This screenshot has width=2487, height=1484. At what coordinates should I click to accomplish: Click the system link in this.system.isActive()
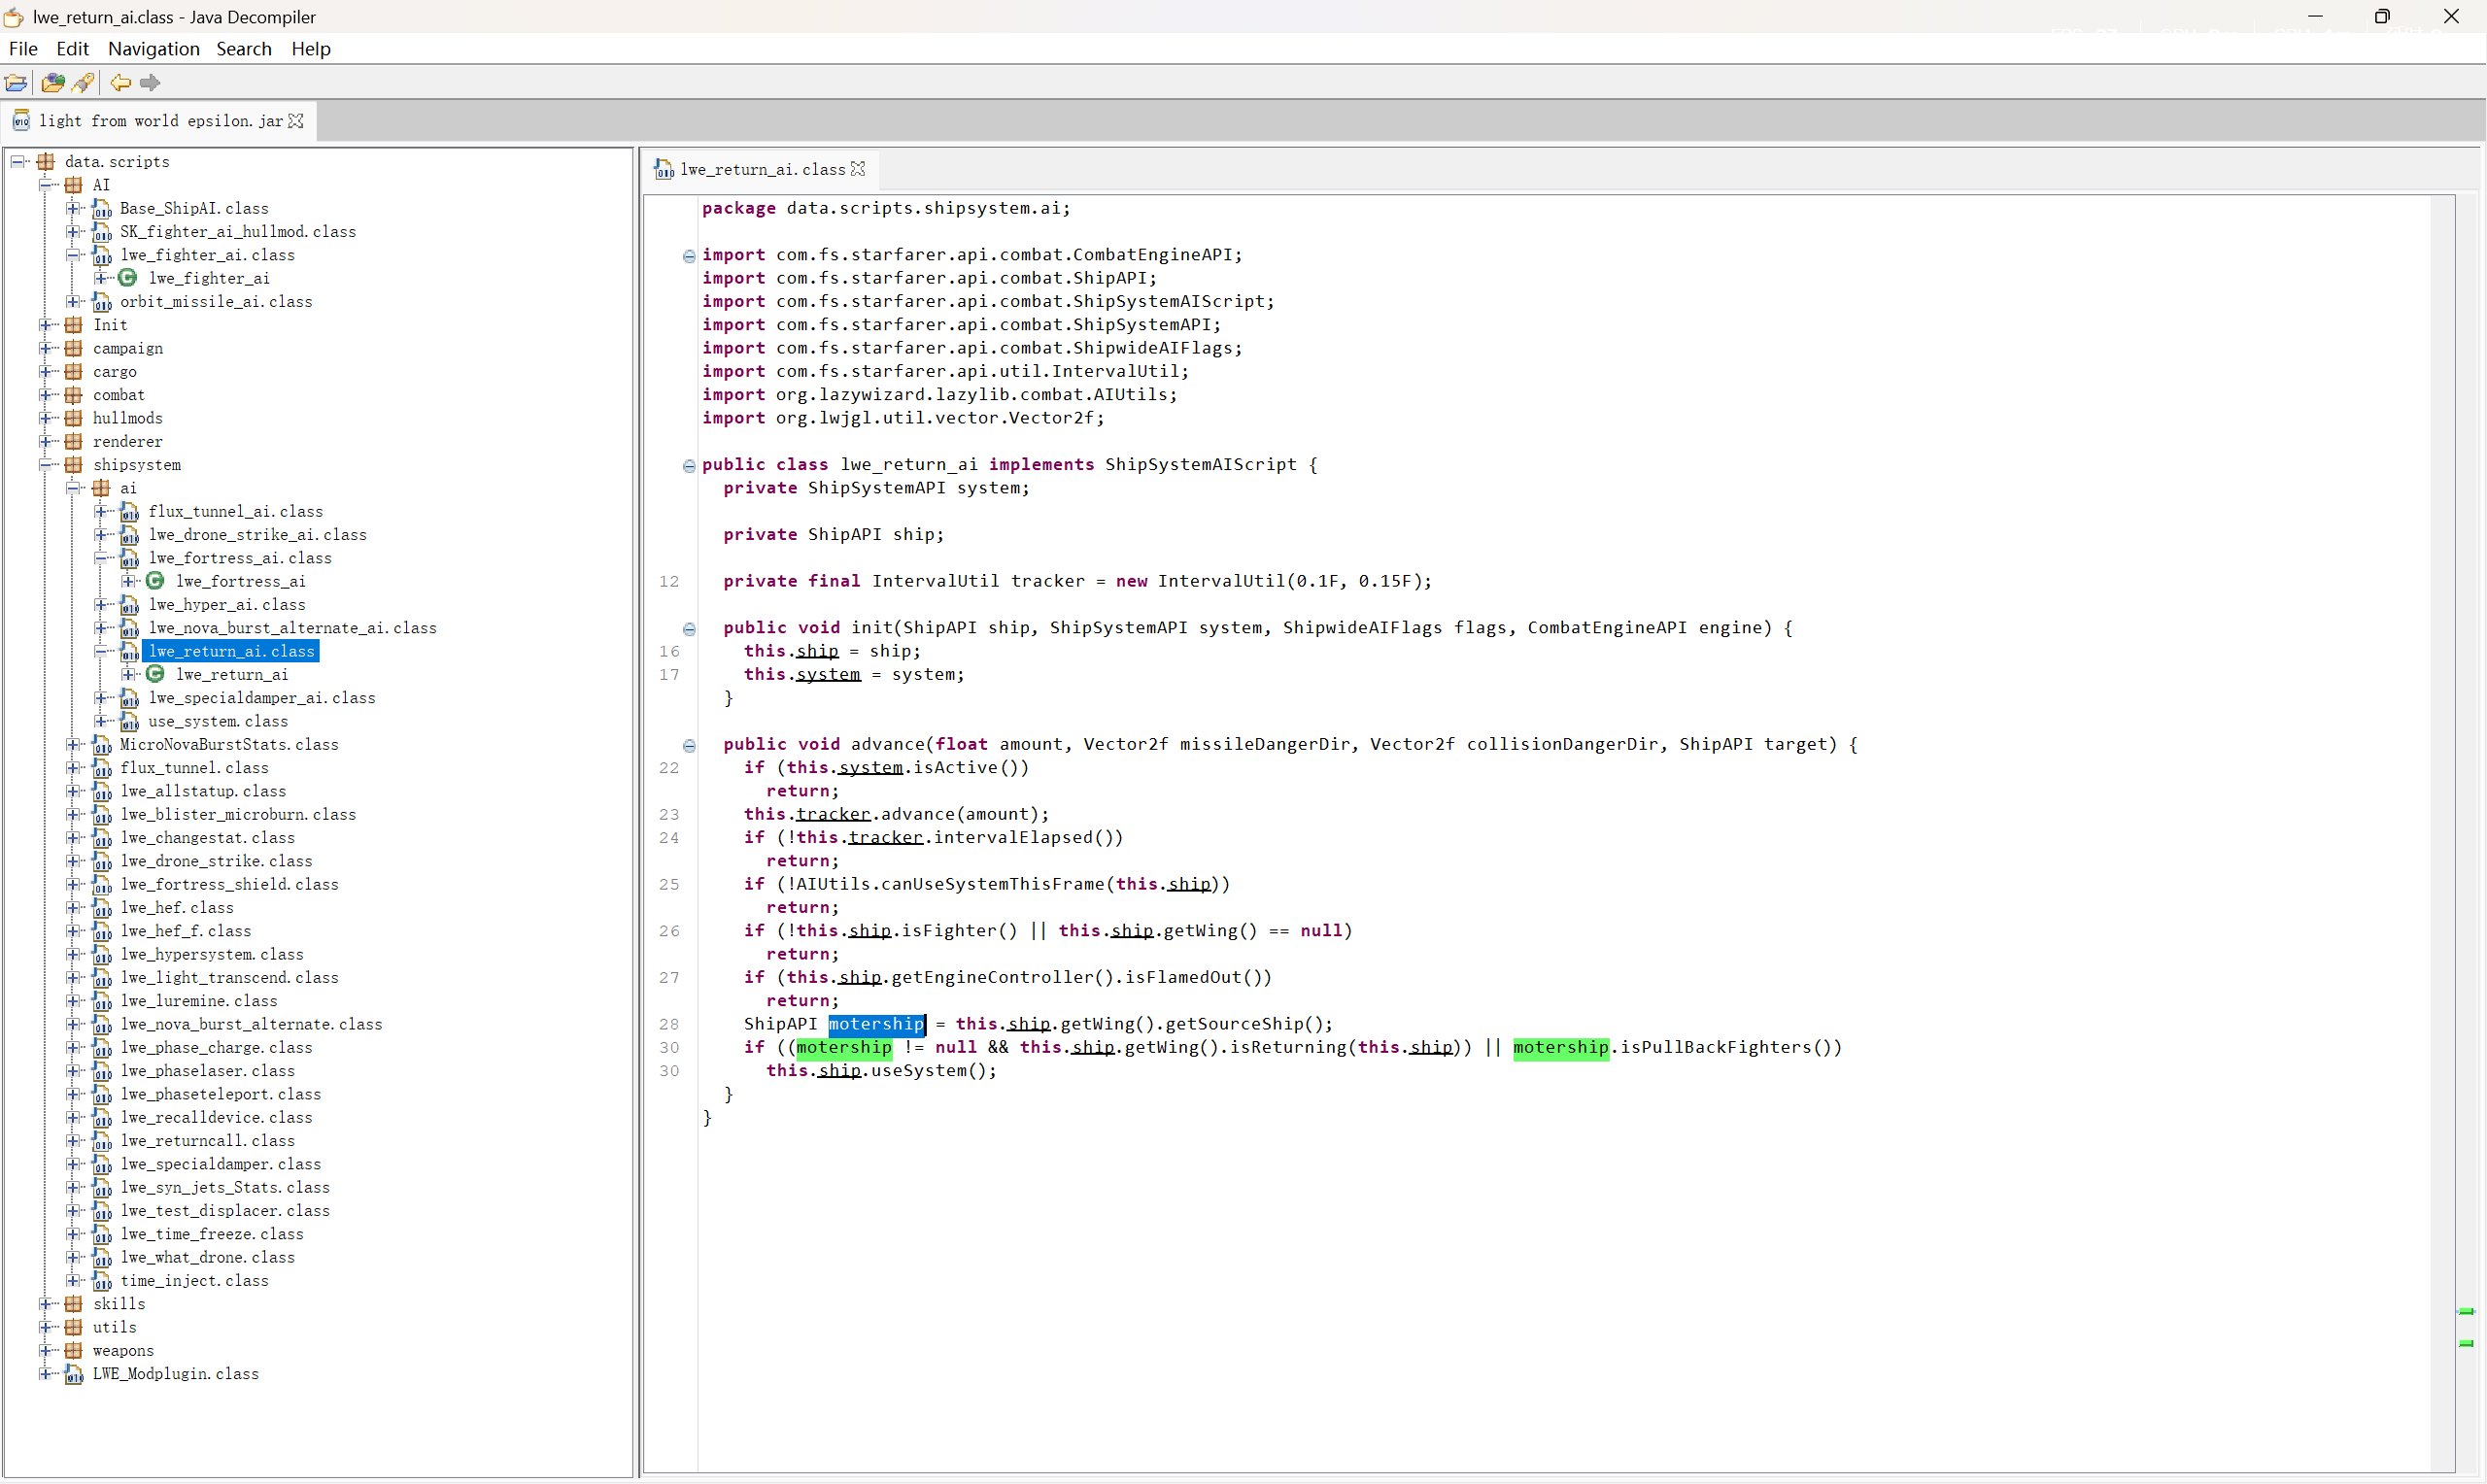(x=870, y=768)
